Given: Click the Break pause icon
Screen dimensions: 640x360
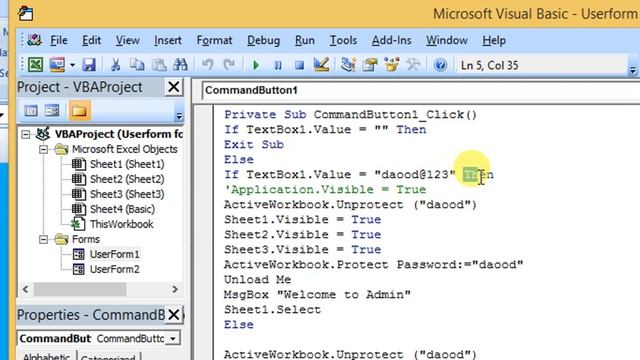Looking at the screenshot, I should coord(278,65).
